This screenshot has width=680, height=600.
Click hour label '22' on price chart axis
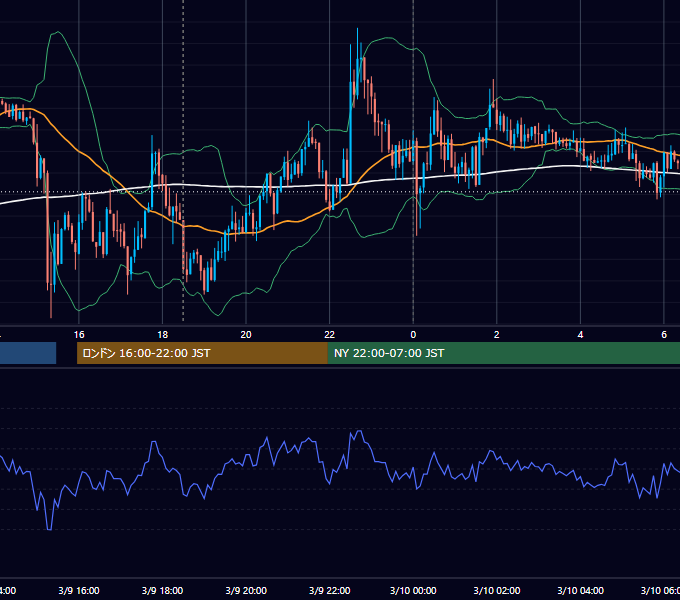point(330,335)
